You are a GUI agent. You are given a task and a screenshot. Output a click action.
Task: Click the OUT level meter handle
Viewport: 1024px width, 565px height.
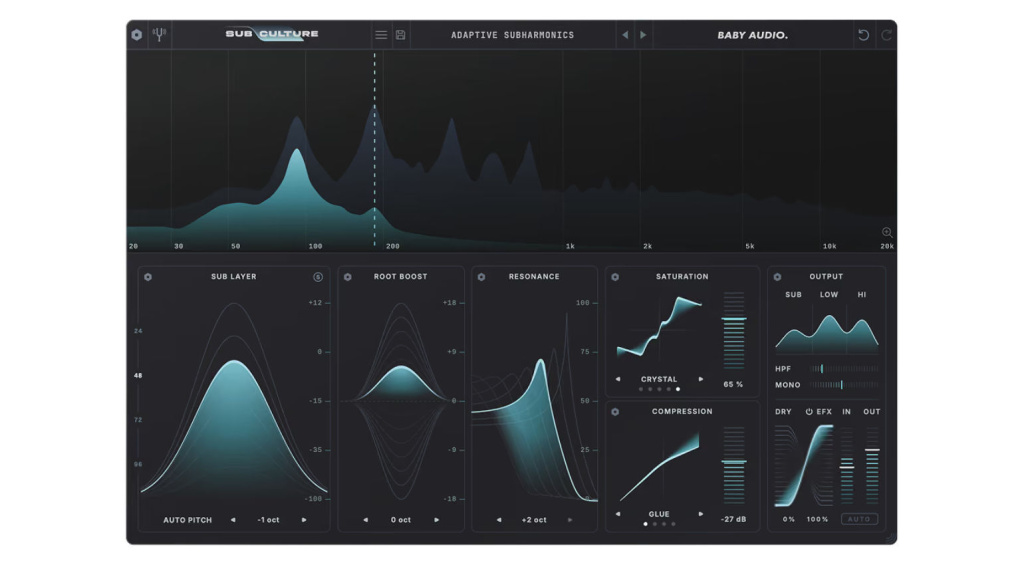point(872,450)
